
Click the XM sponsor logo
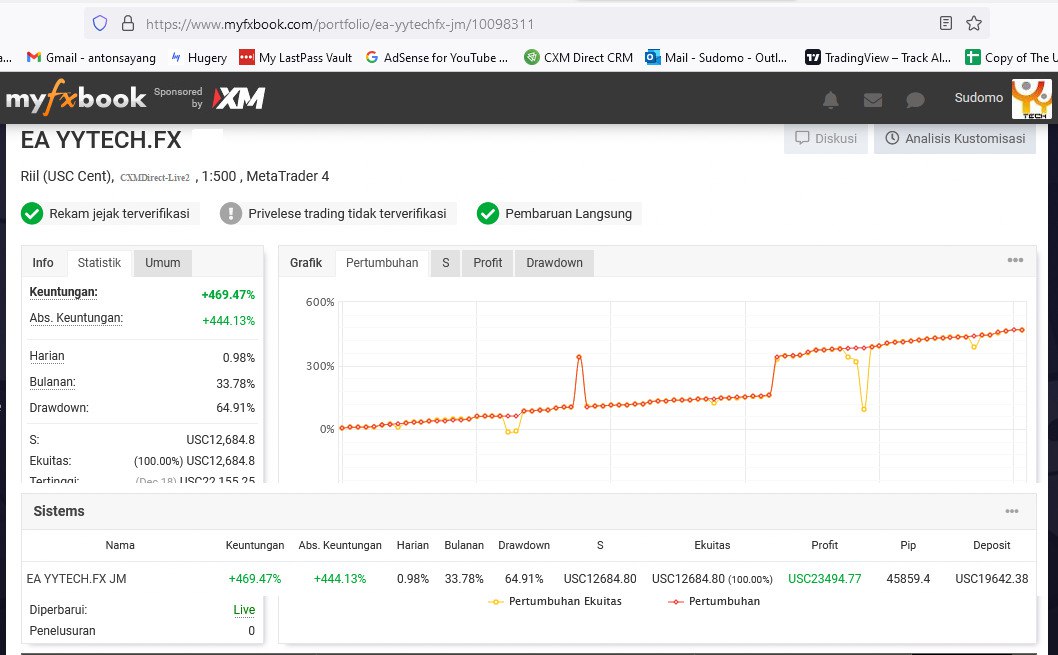point(240,98)
